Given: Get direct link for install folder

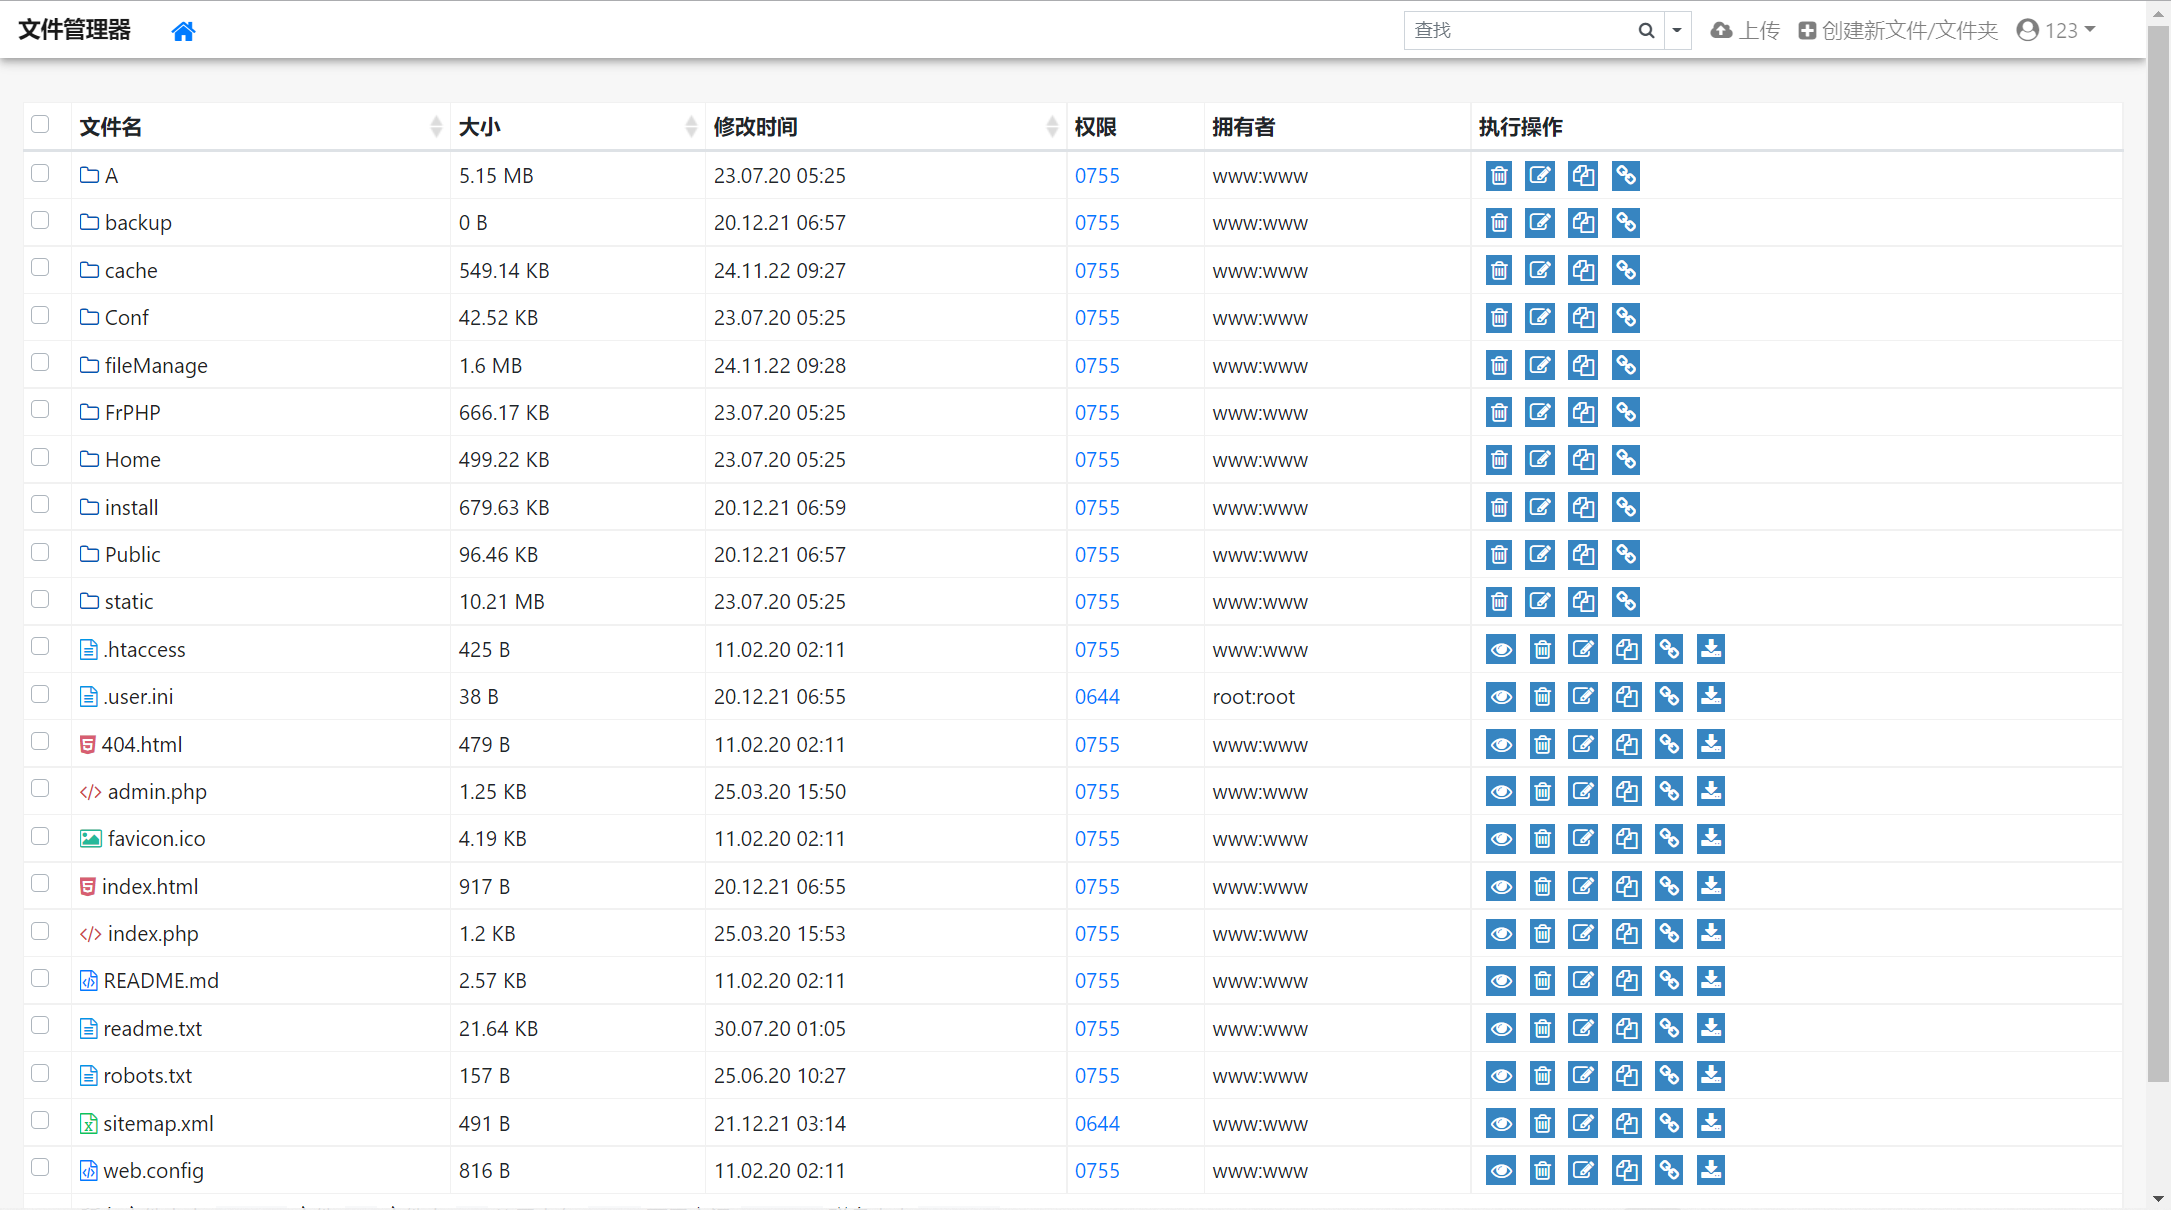Looking at the screenshot, I should 1626,507.
